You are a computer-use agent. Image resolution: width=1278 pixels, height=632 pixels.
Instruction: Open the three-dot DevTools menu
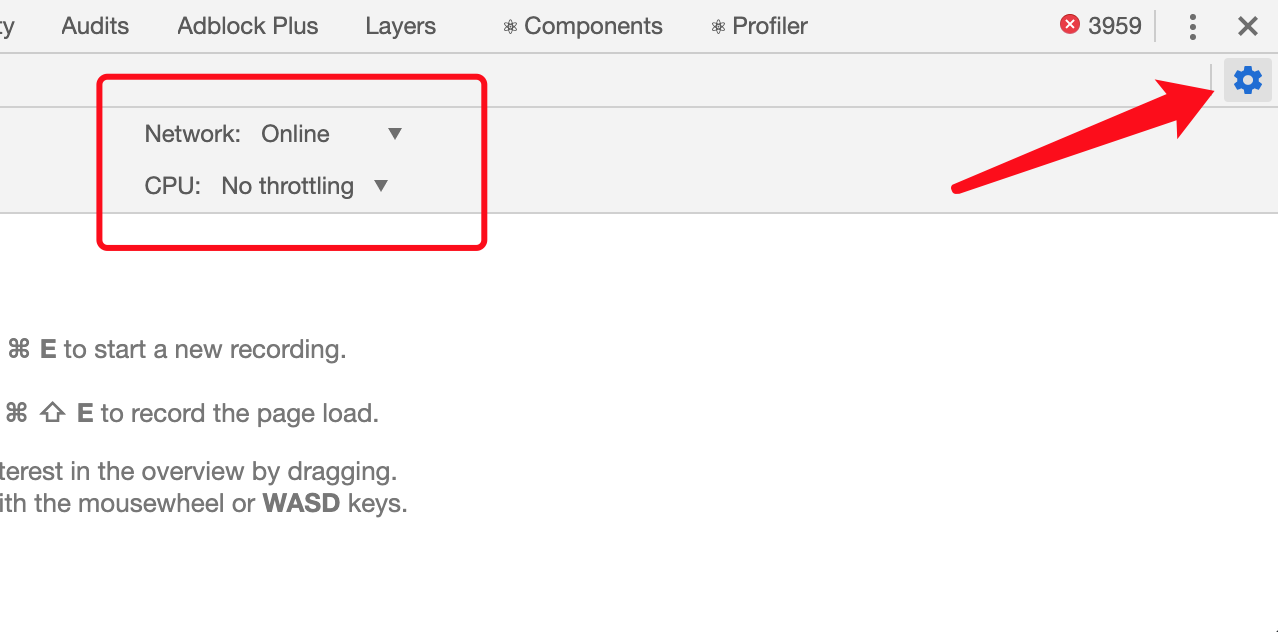[1192, 27]
